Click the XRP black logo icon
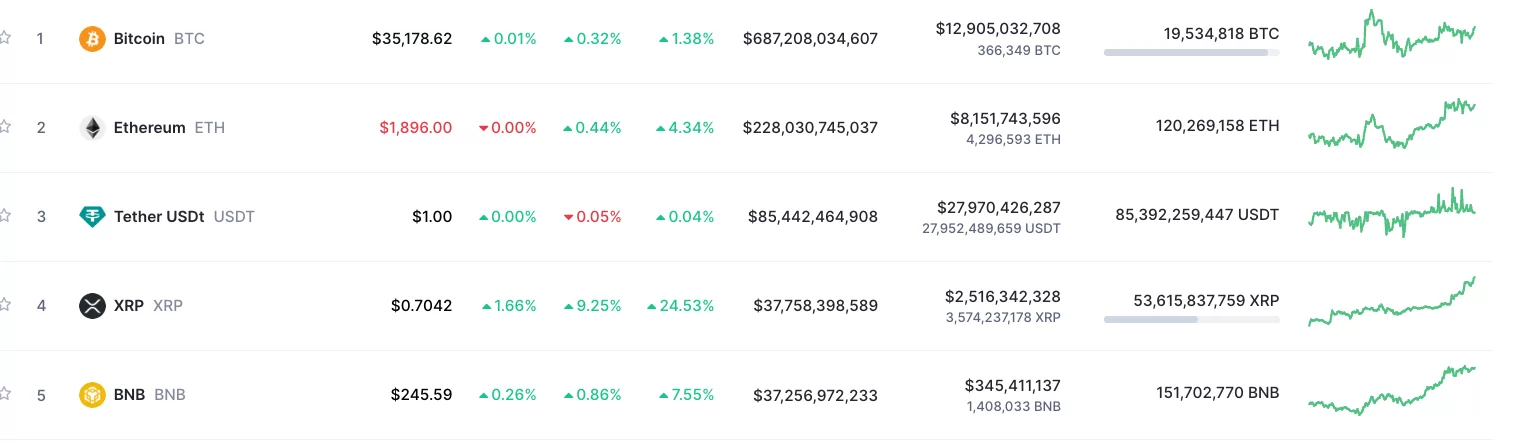 coord(92,306)
